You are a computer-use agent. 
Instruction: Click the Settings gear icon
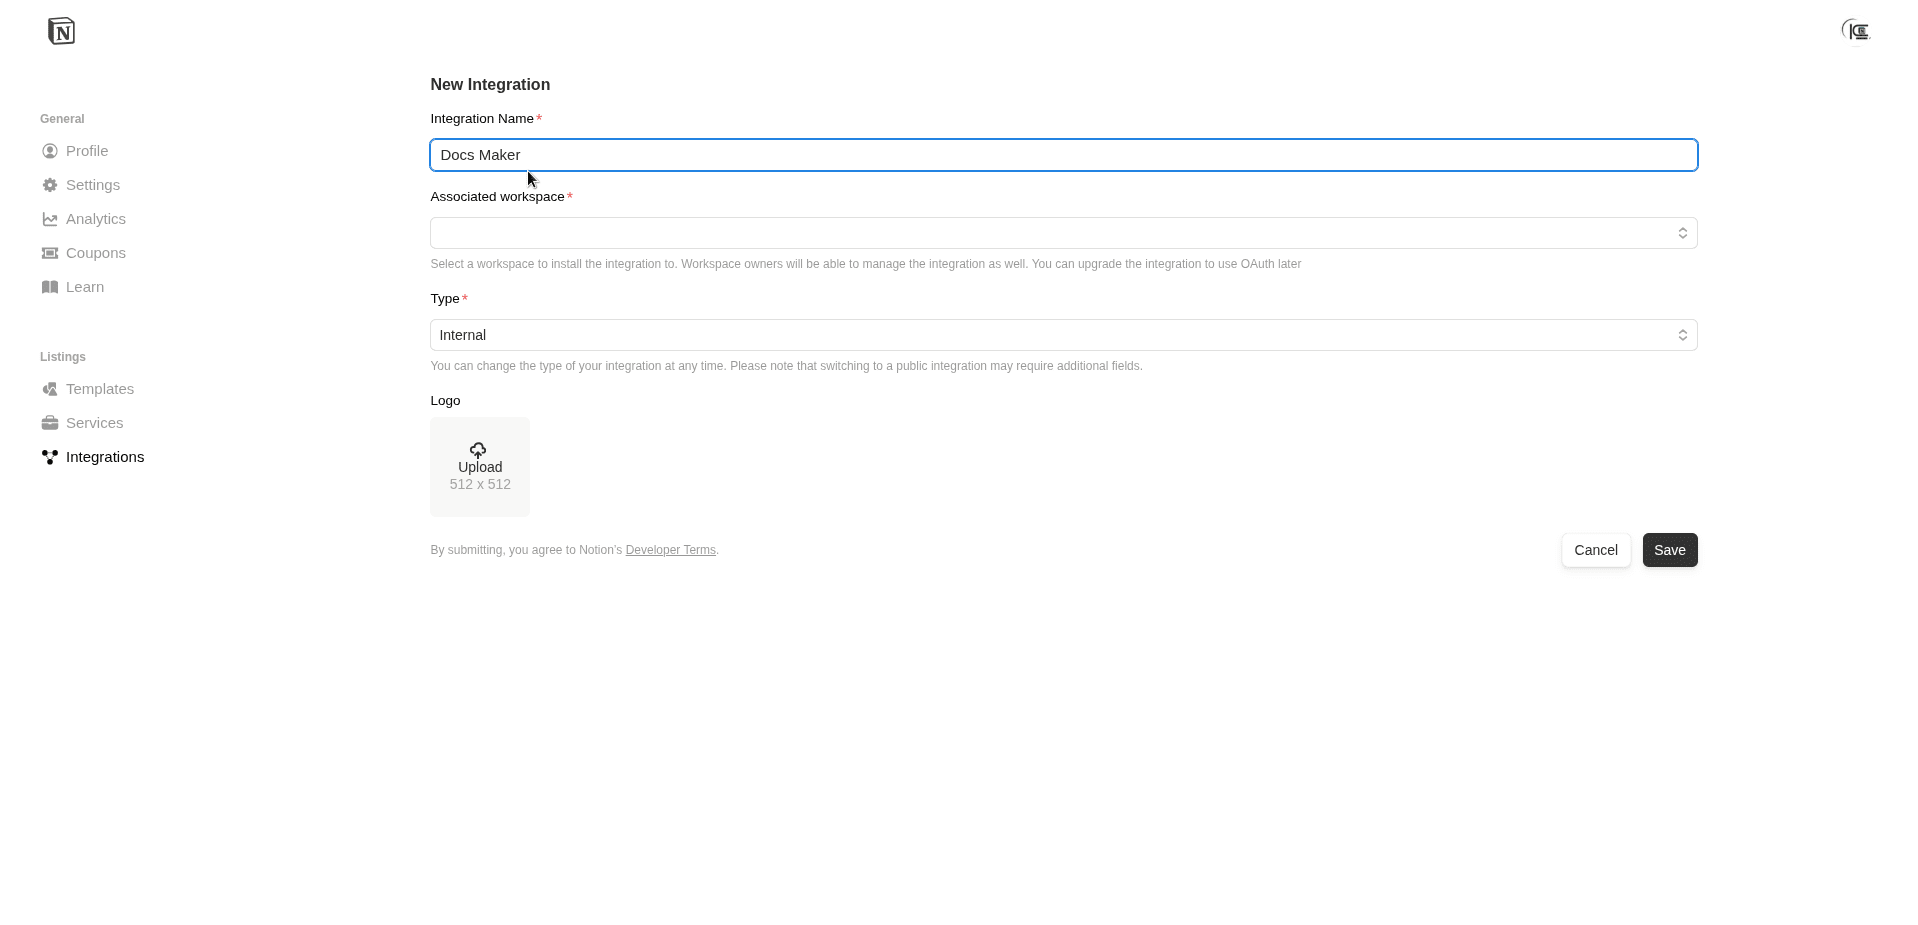(50, 185)
